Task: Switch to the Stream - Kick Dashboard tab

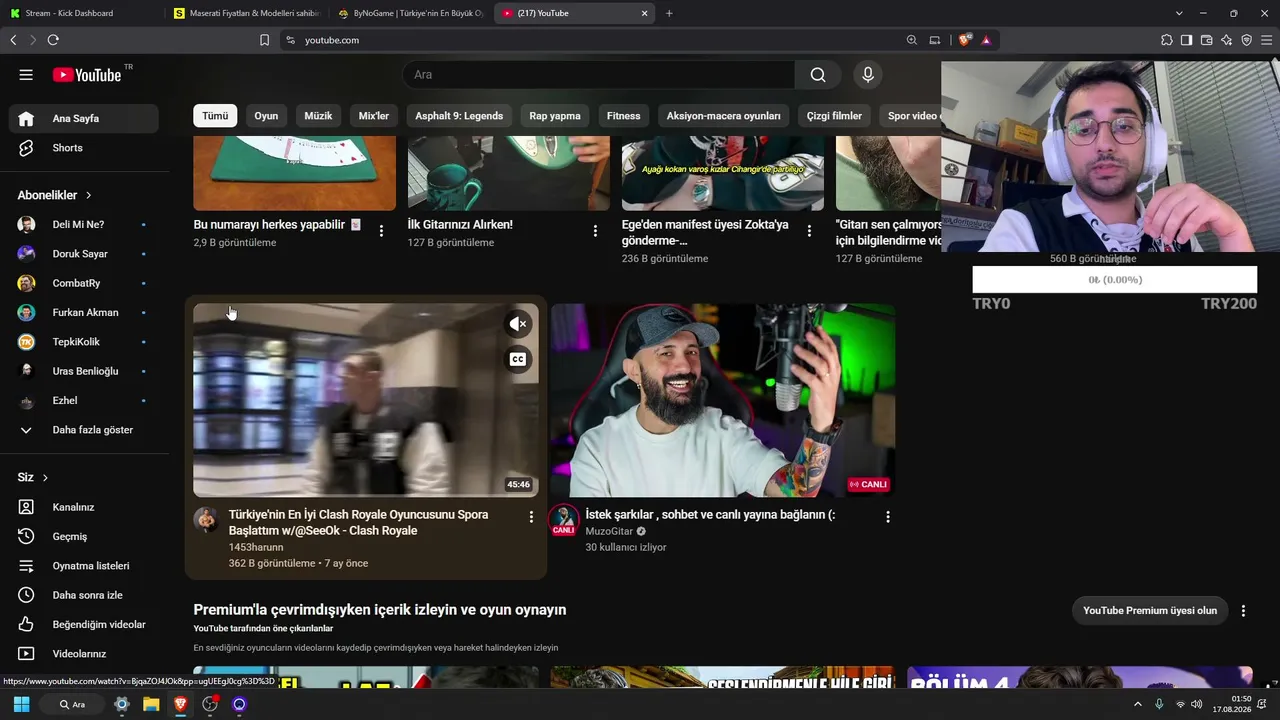Action: [82, 13]
